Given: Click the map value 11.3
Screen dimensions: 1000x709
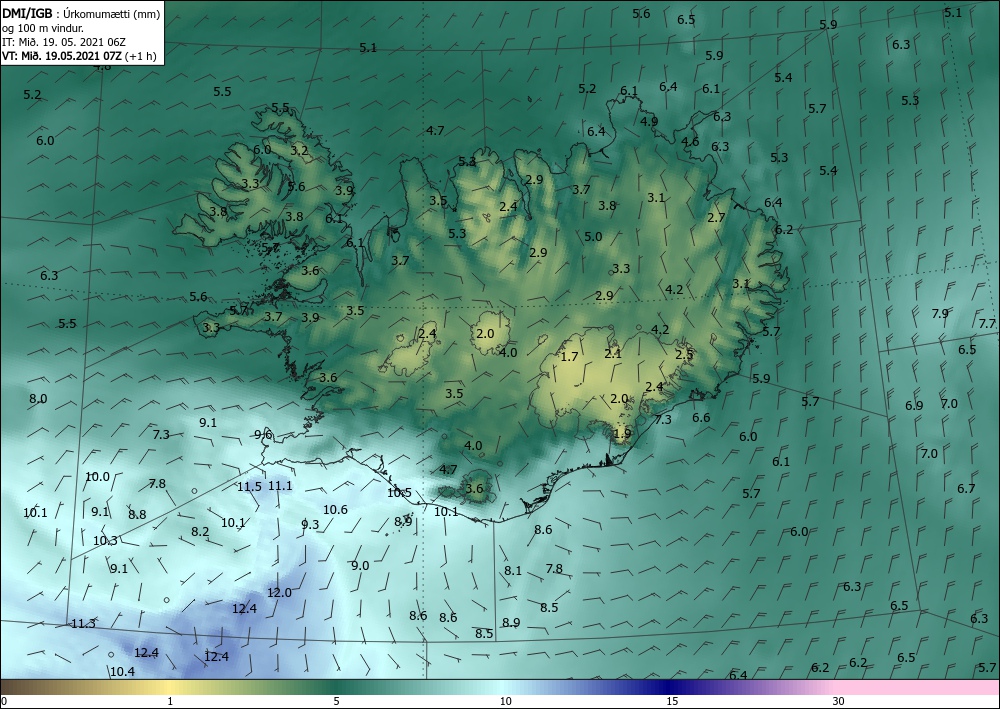Looking at the screenshot, I should 83,624.
